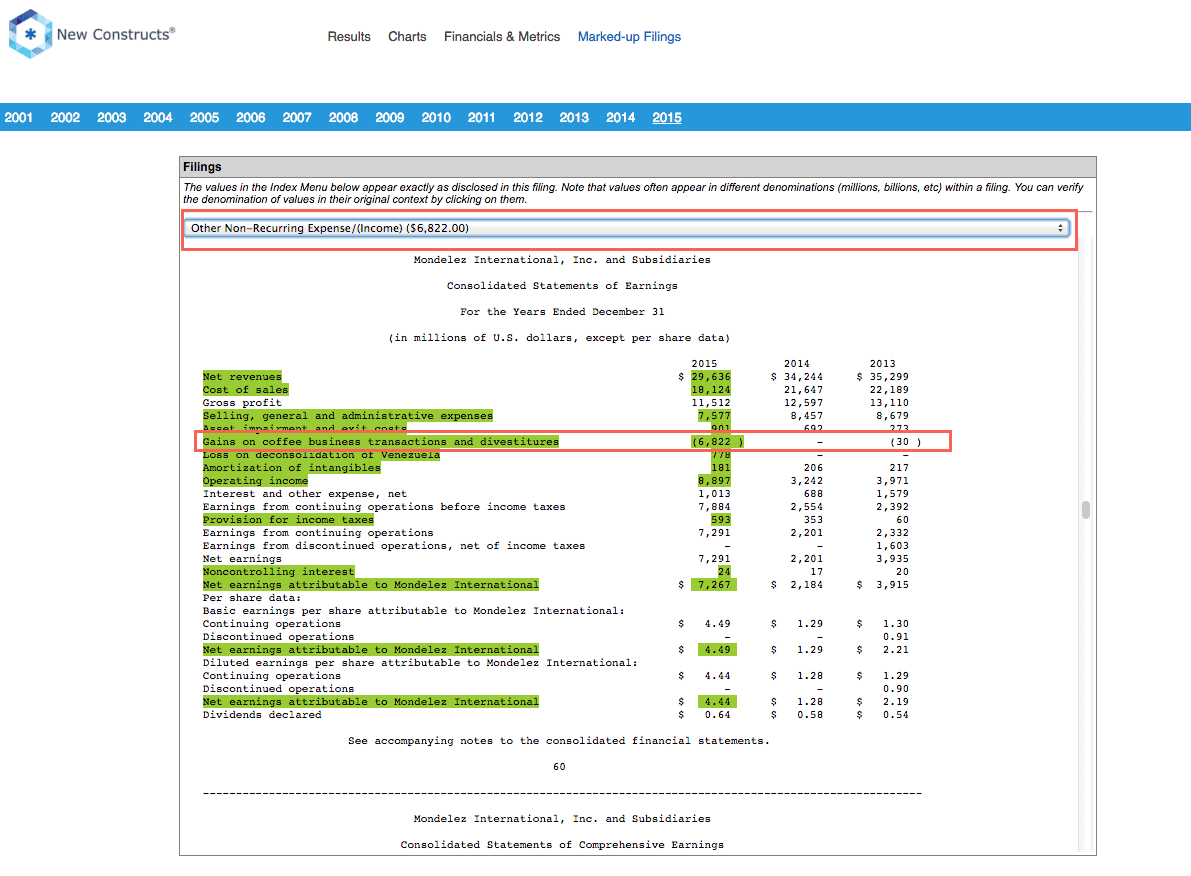
Task: Click Consolidated Statements of Comprehensive Earnings heading
Action: (x=562, y=845)
